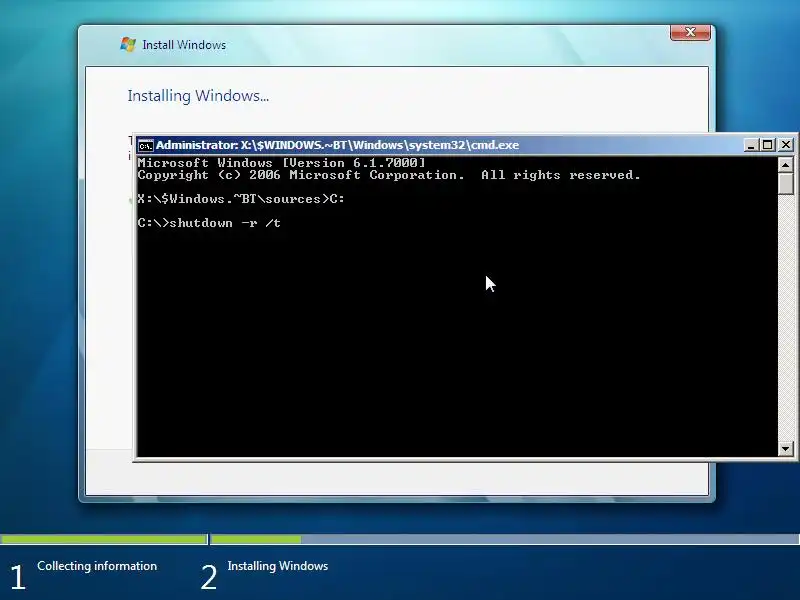Image resolution: width=800 pixels, height=600 pixels.
Task: Click the cmd scrollbar up arrow
Action: click(785, 165)
